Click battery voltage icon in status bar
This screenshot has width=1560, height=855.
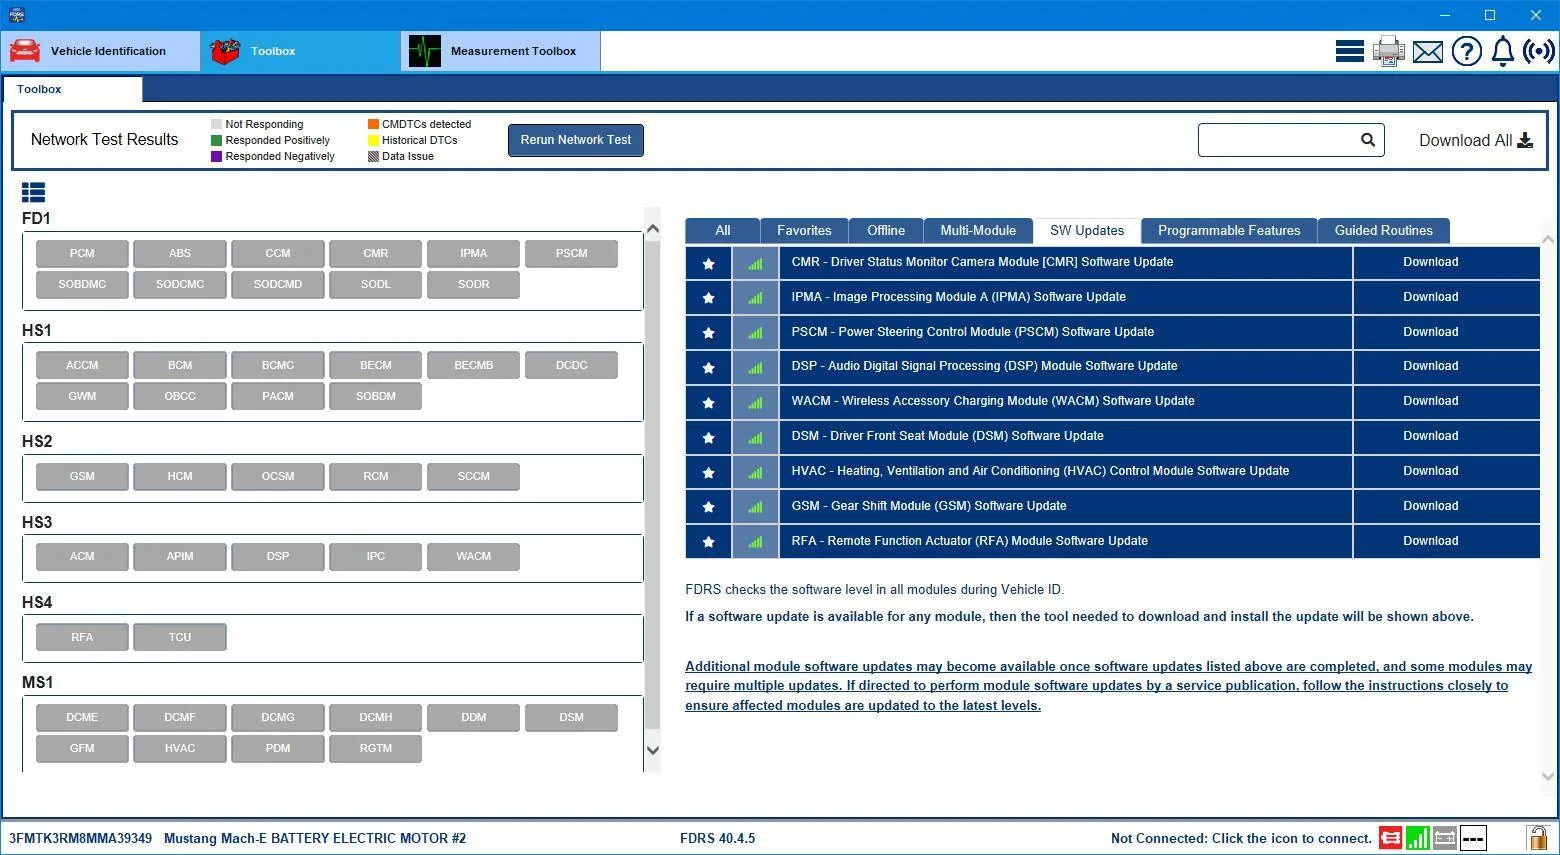1444,838
